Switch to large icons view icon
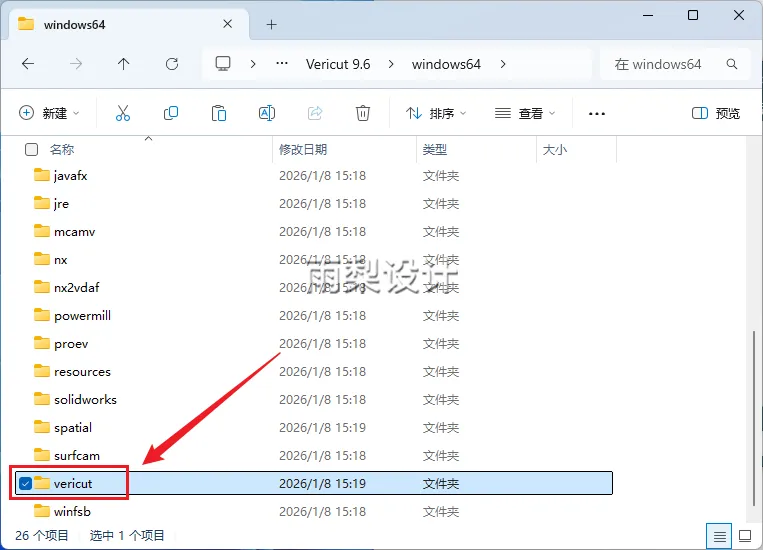Screen dimensions: 763x550 coord(745,536)
